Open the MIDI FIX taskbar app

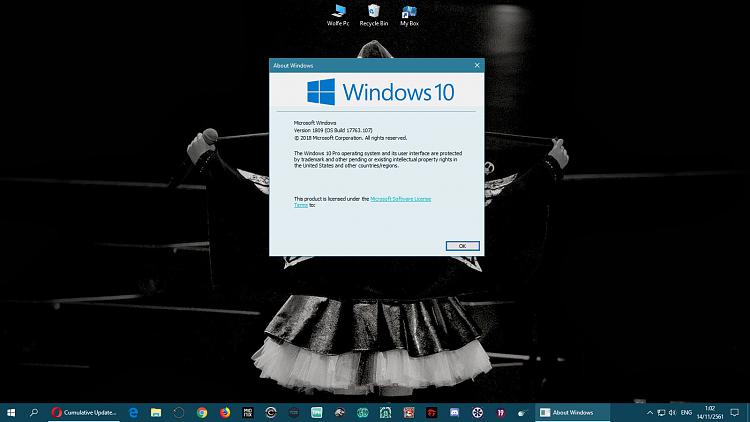[x=248, y=412]
